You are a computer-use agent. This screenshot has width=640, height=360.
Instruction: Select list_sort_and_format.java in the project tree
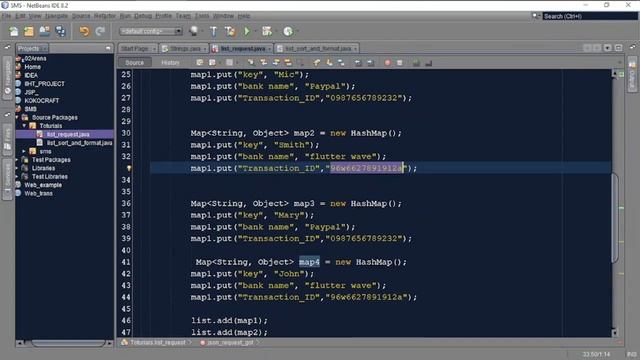coord(79,143)
